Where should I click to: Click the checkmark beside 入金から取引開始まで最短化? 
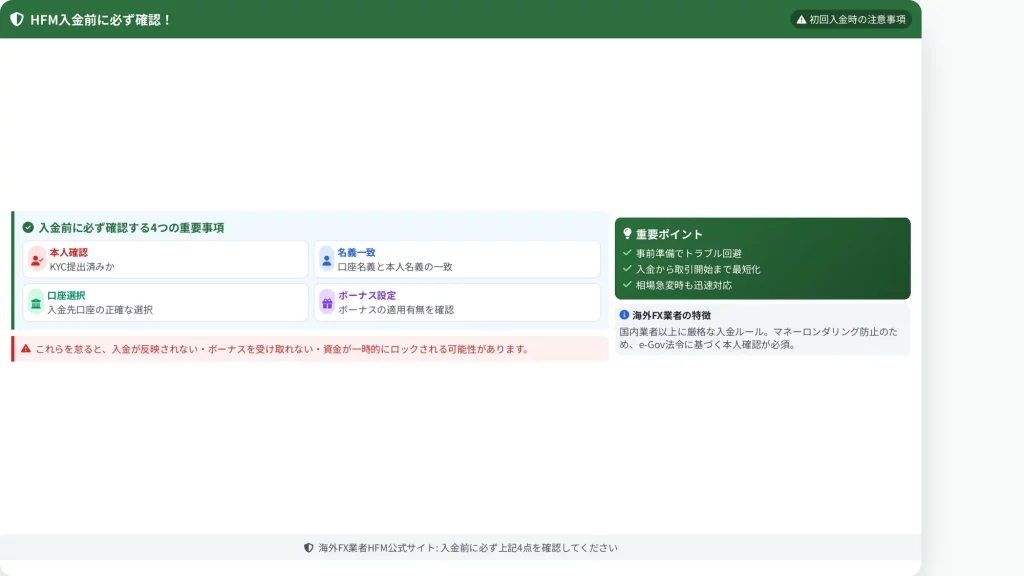[627, 269]
